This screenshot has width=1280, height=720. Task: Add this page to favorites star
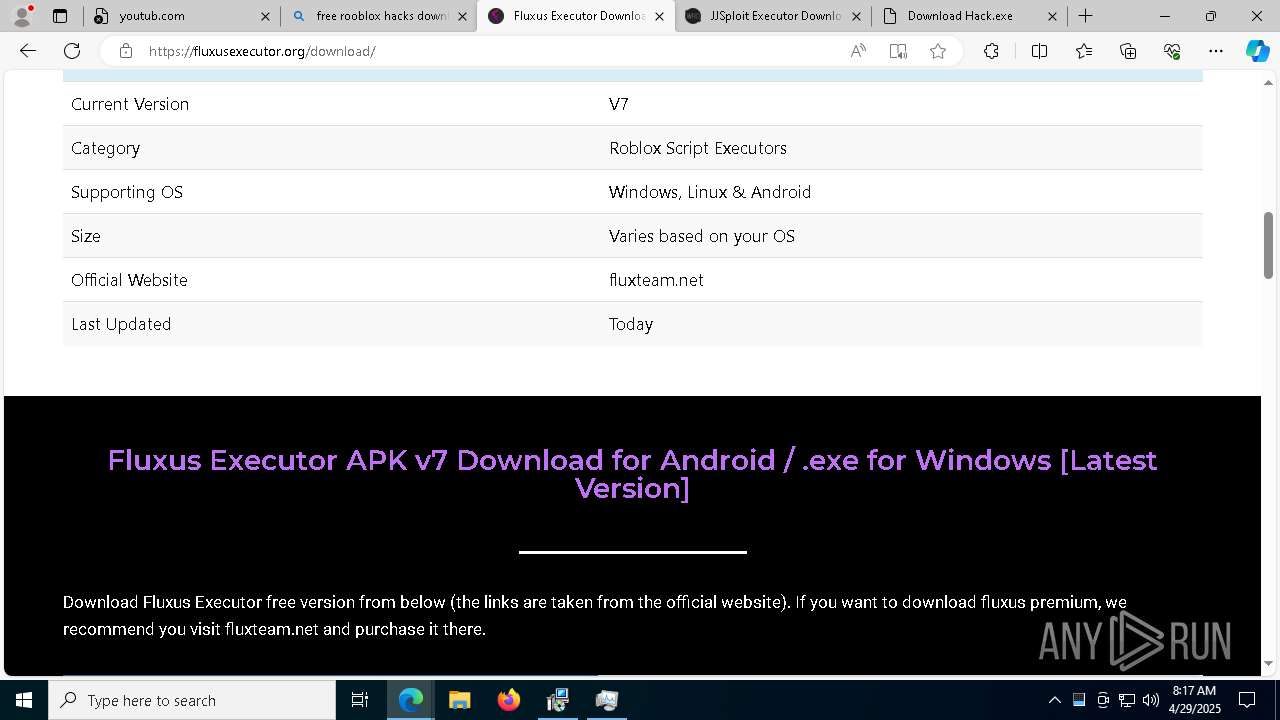938,51
